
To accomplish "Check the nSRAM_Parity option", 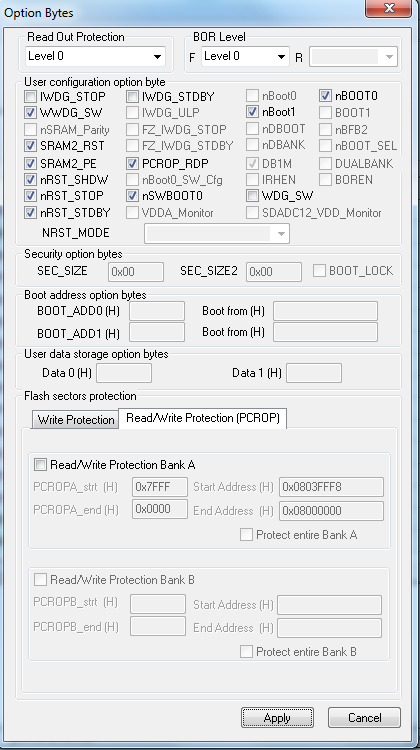I will [x=31, y=129].
